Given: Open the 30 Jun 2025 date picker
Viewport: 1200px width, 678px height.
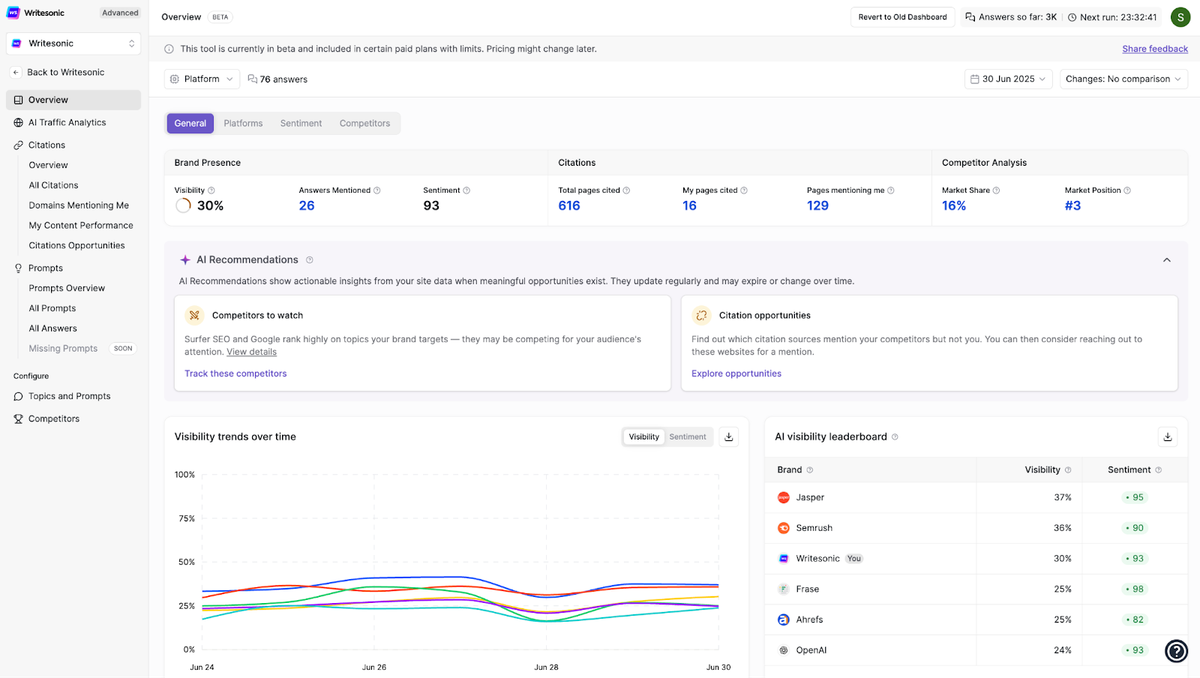Looking at the screenshot, I should point(1009,79).
